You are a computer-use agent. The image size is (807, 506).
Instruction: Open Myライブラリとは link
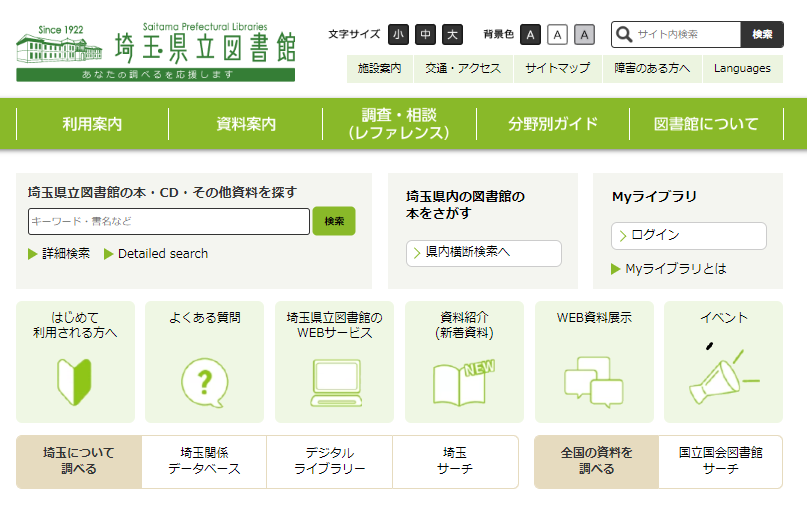[x=676, y=269]
